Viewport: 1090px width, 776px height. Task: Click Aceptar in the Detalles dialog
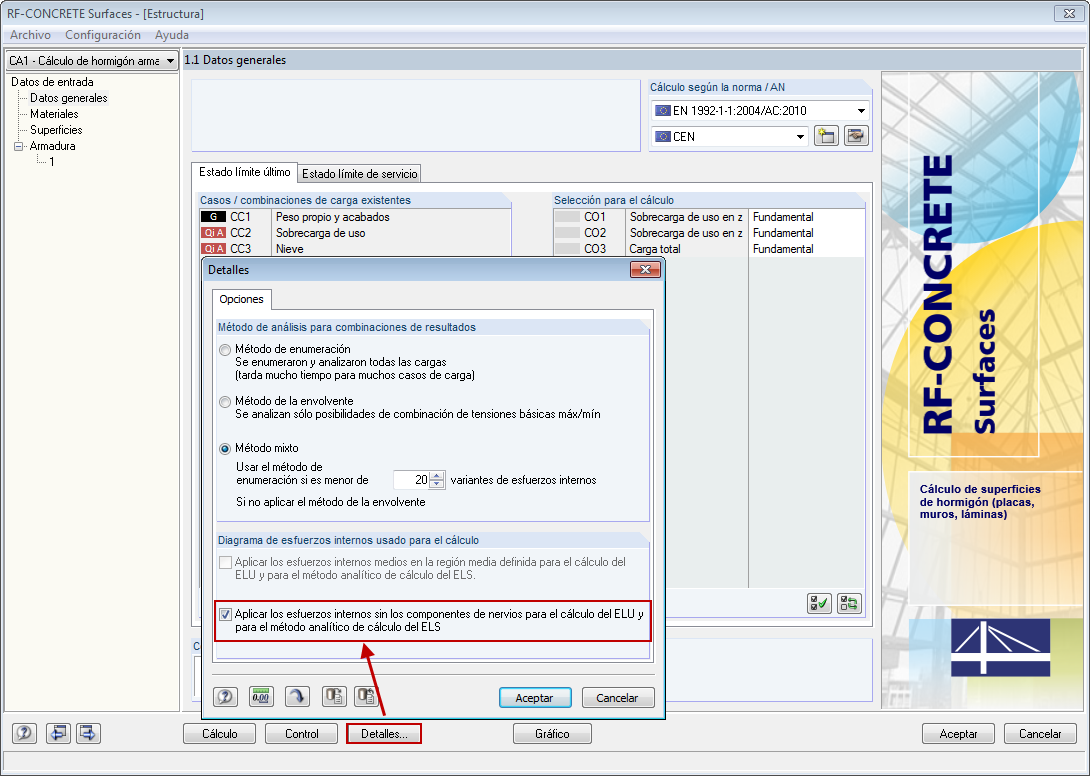(535, 697)
